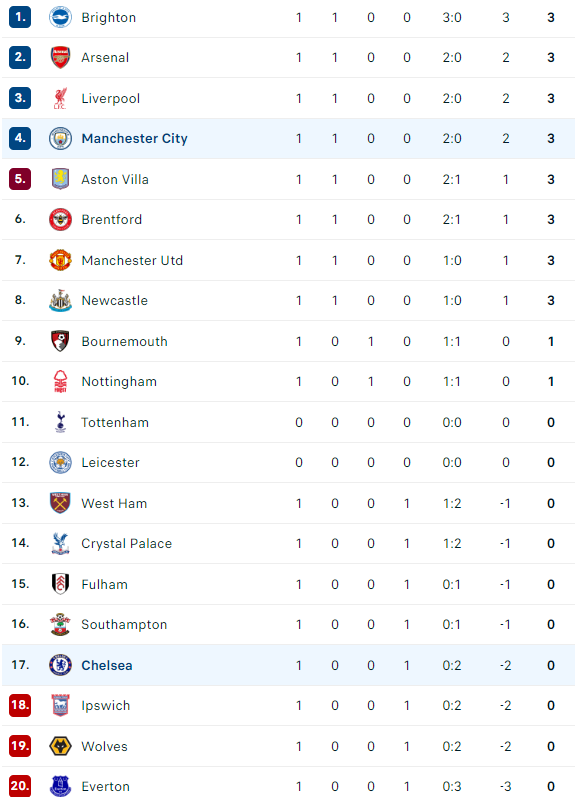
Task: Select the Southampton team name
Action: click(x=124, y=624)
